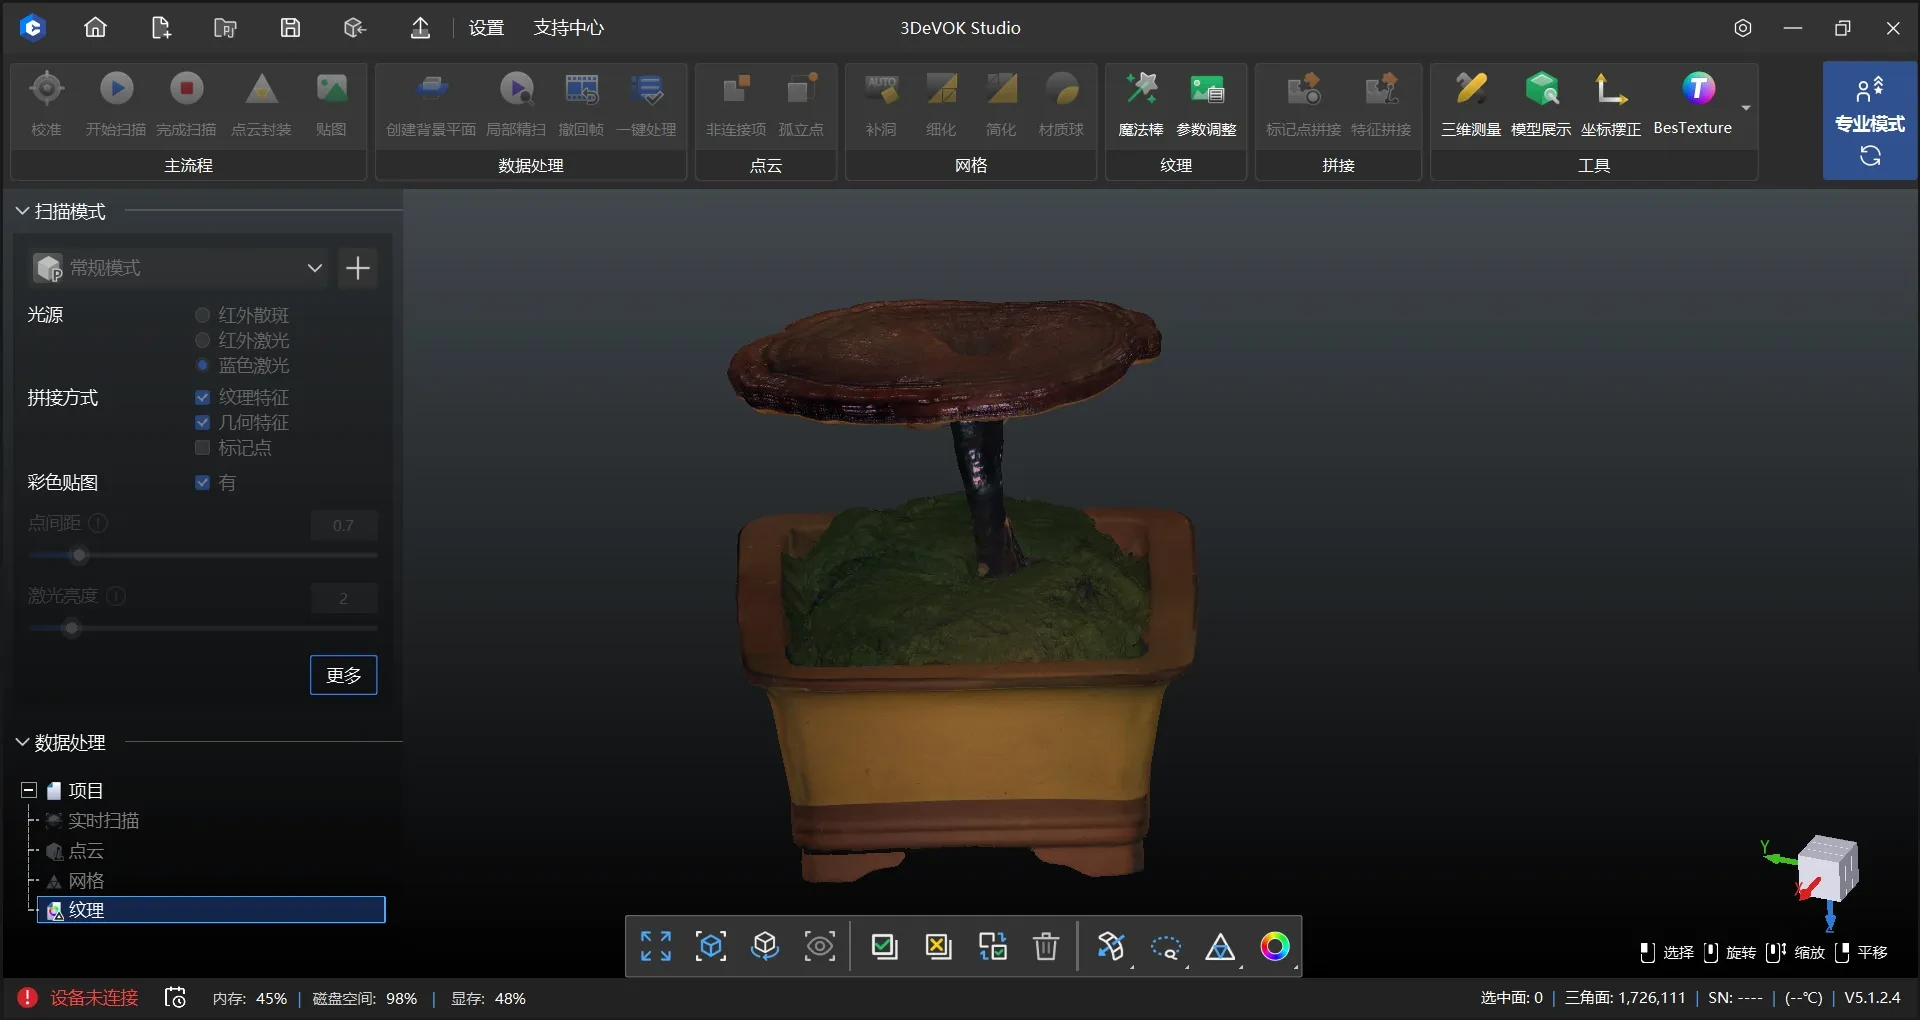The image size is (1920, 1020).
Task: Click the export upload icon
Action: point(421,28)
